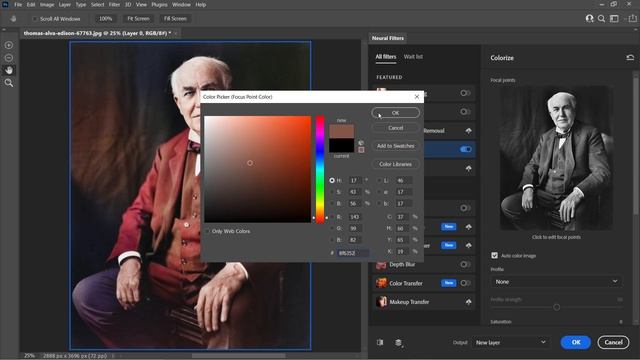
Task: Reset Colorize parameters with undo arrow icon
Action: [x=630, y=58]
